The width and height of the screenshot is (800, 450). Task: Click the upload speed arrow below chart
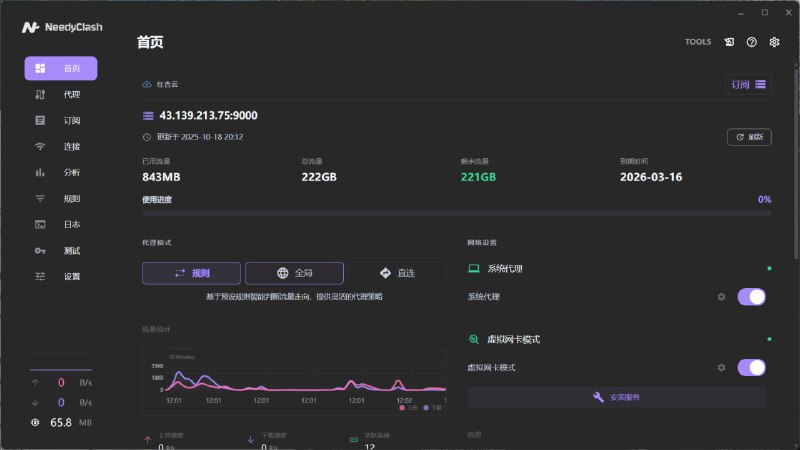coord(147,440)
